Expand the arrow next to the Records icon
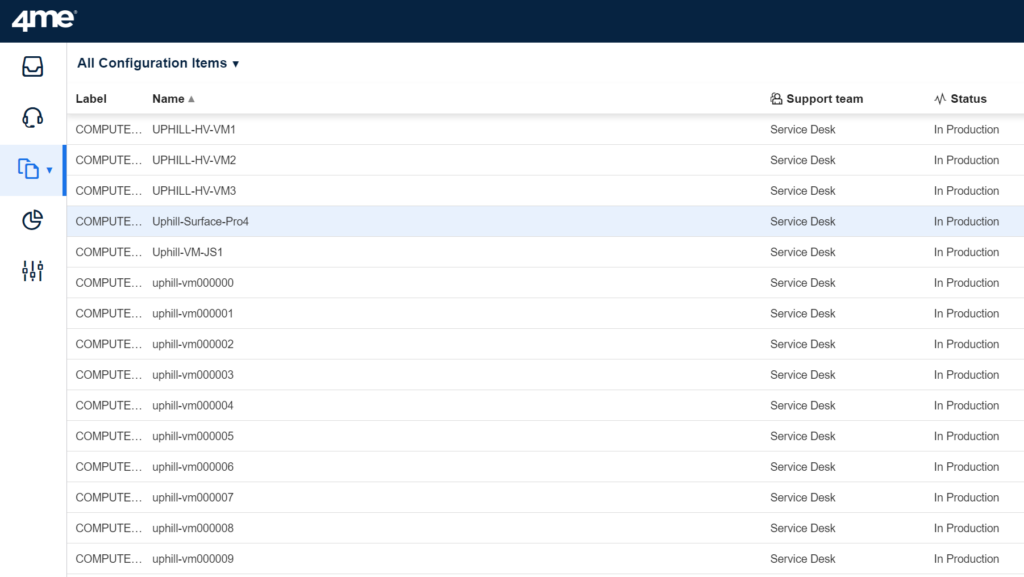The height and width of the screenshot is (577, 1024). [x=48, y=172]
